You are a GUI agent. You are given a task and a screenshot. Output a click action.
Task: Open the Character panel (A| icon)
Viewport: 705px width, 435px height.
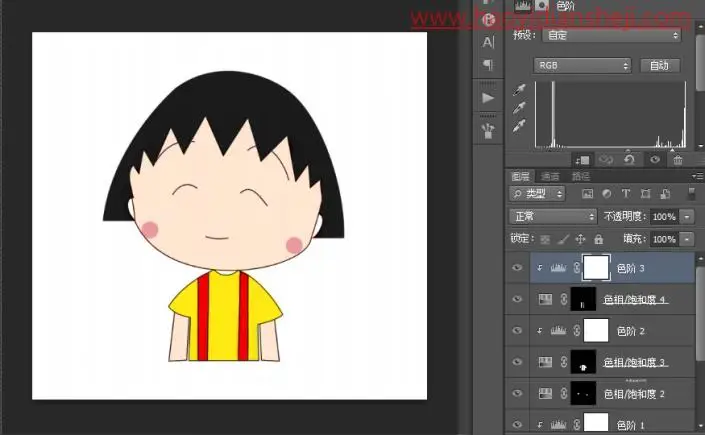click(x=488, y=42)
